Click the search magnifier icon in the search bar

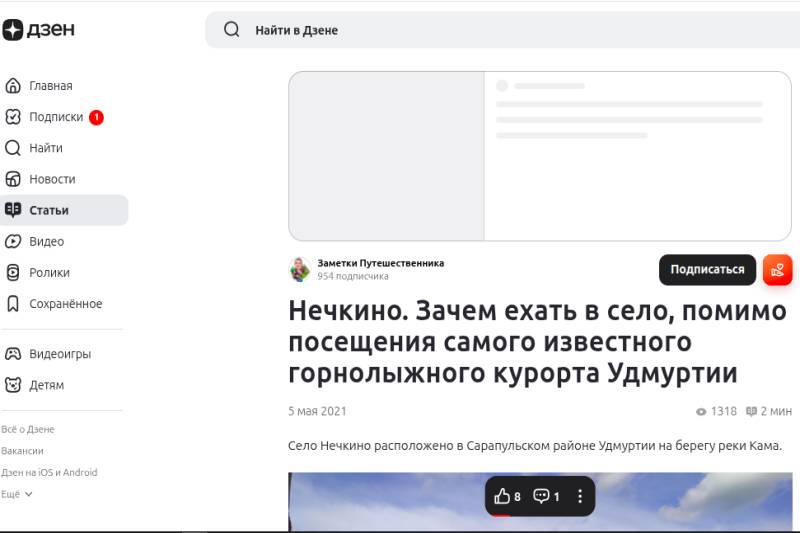(232, 30)
